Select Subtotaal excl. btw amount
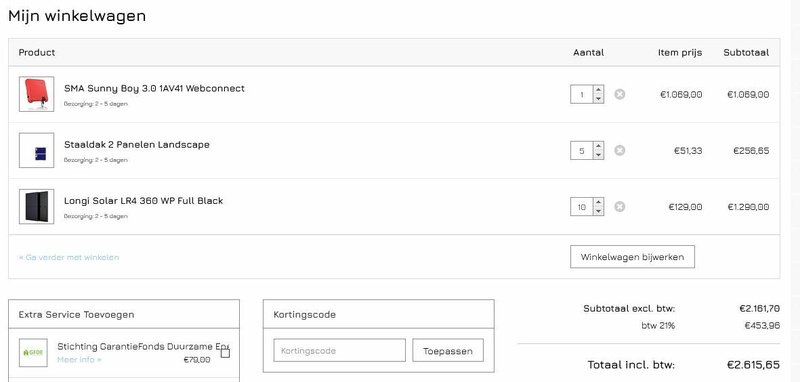 coord(759,308)
